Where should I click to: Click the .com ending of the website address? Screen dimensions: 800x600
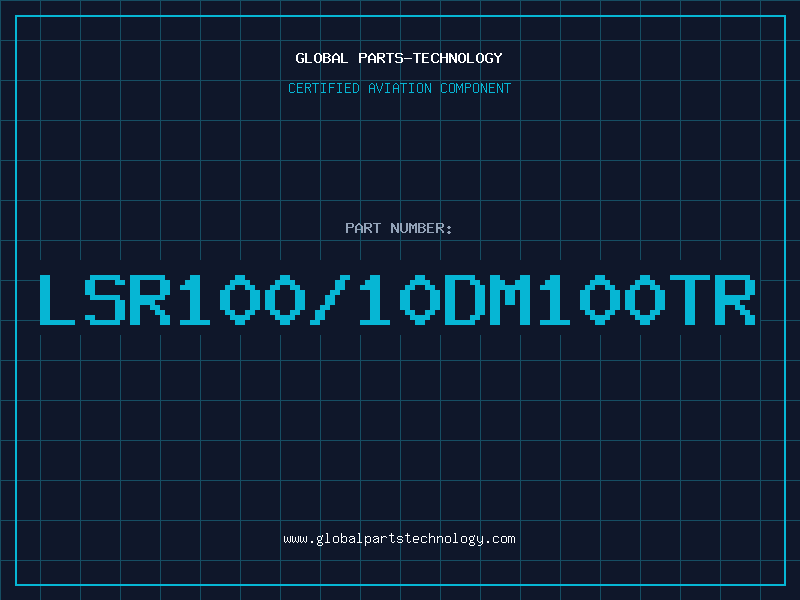click(501, 539)
